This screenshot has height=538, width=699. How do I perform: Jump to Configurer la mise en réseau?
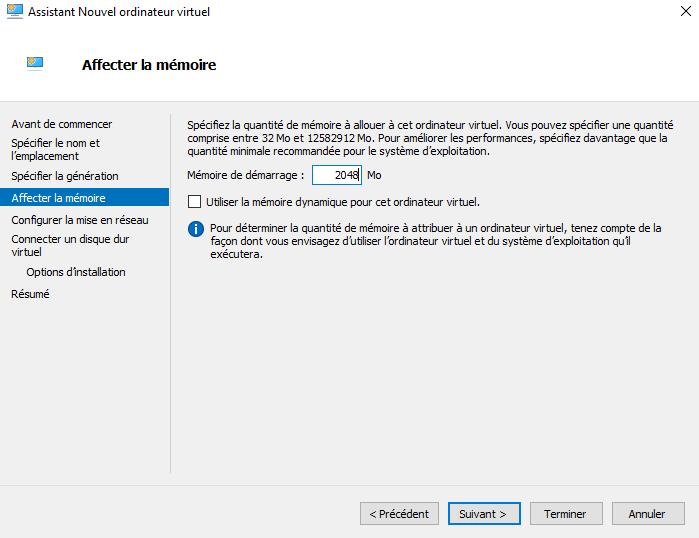coord(79,220)
